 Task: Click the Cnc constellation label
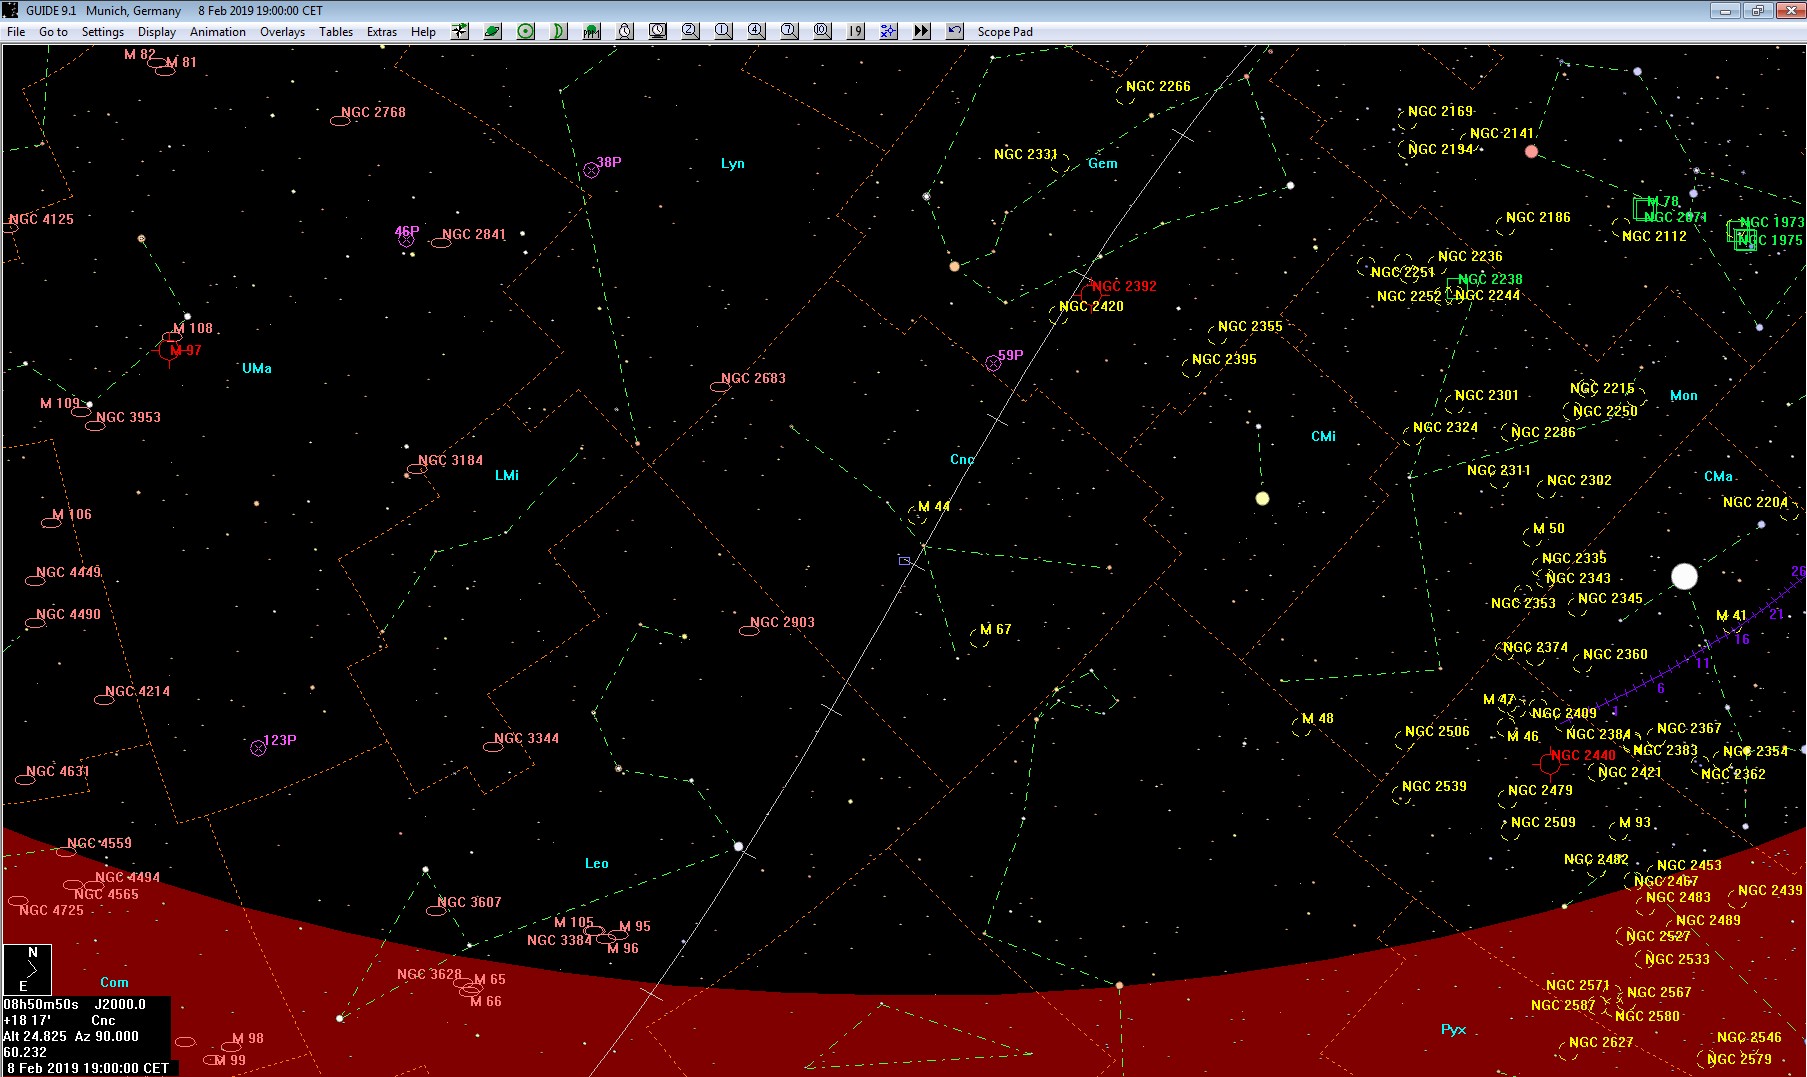coord(962,459)
